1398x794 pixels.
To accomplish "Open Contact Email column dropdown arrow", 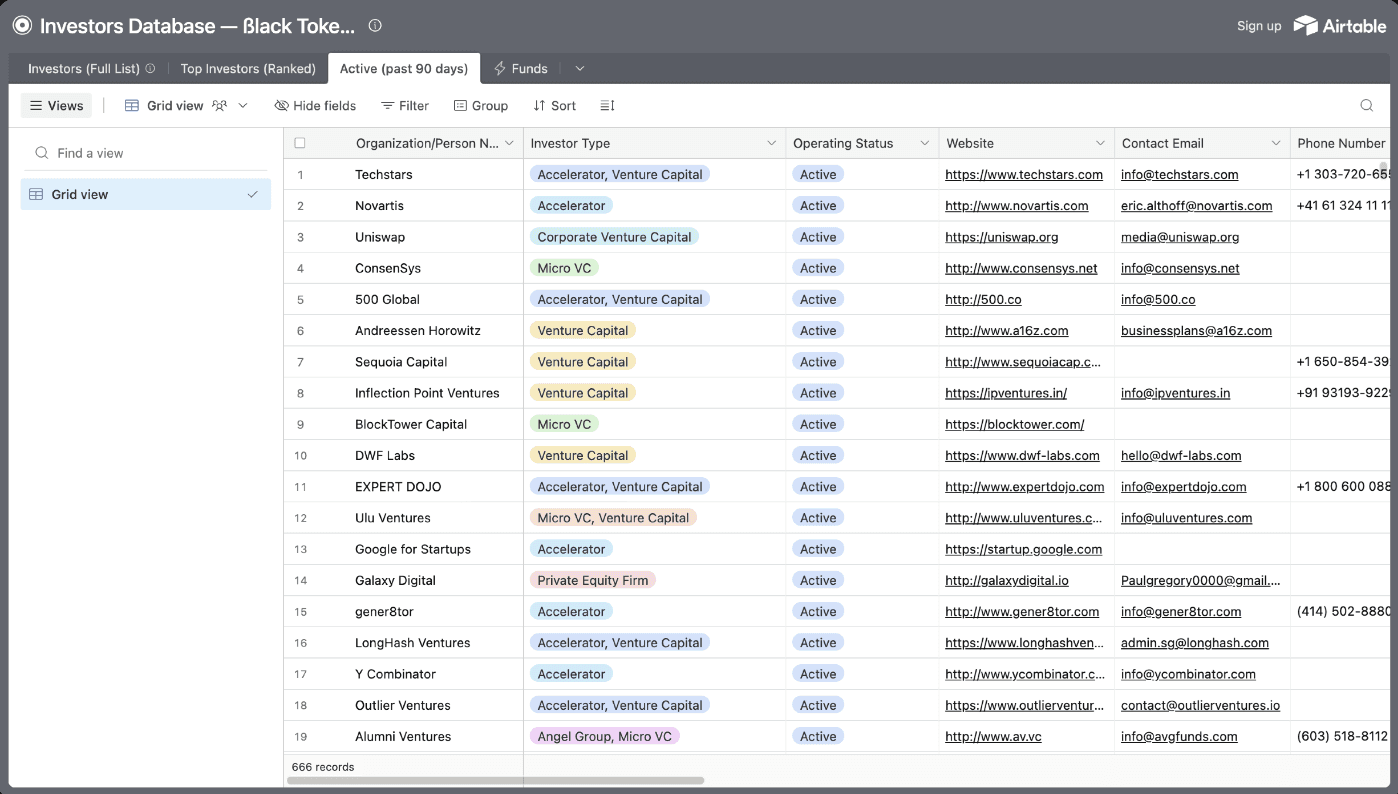I will point(1276,144).
